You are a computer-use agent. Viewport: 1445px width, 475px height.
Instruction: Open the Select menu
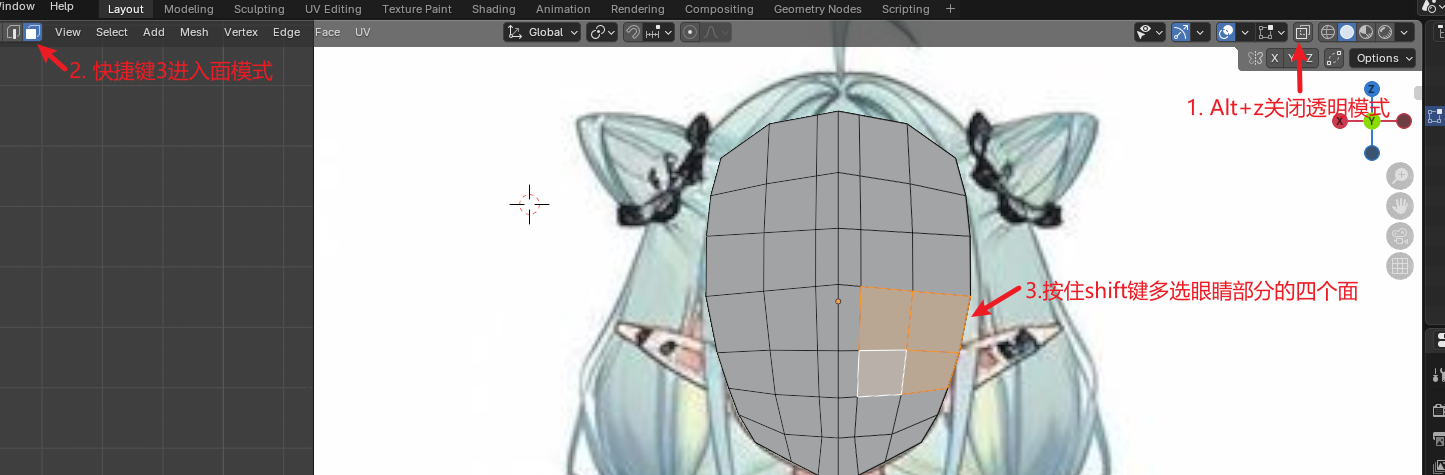(x=112, y=32)
